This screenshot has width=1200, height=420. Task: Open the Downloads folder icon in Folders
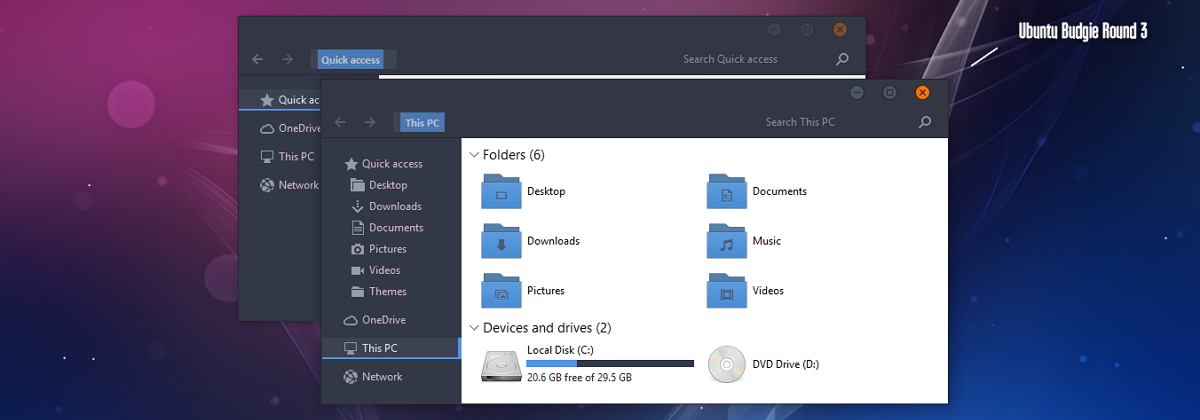pyautogui.click(x=502, y=241)
